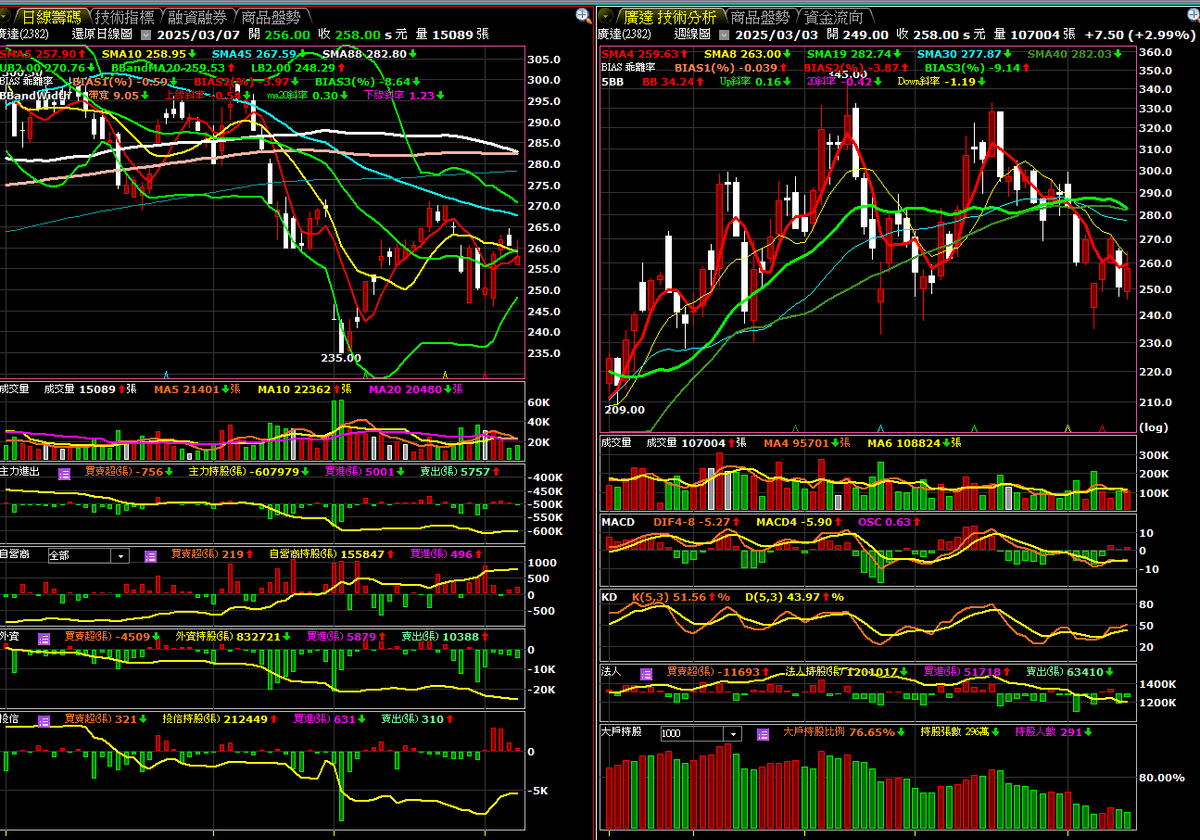Open the right panel's 商品盤勢 tab
This screenshot has height=840, width=1200.
761,17
